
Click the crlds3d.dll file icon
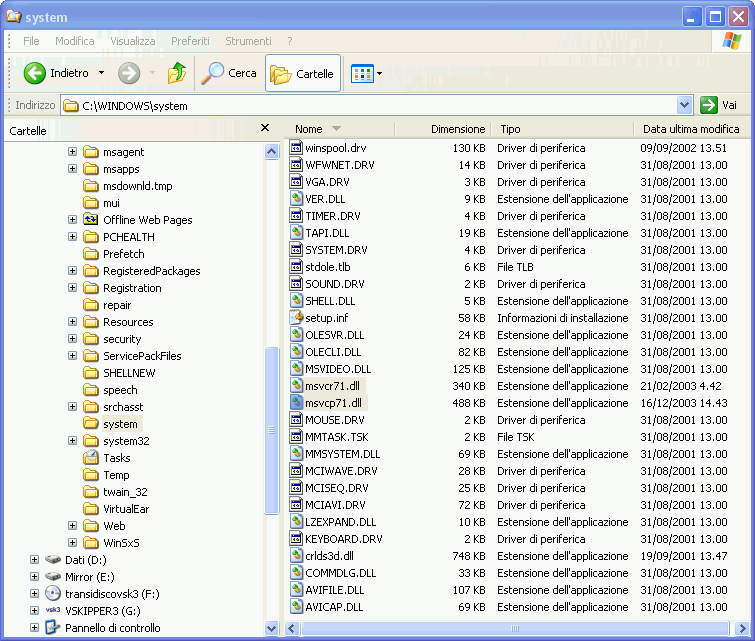coord(296,555)
